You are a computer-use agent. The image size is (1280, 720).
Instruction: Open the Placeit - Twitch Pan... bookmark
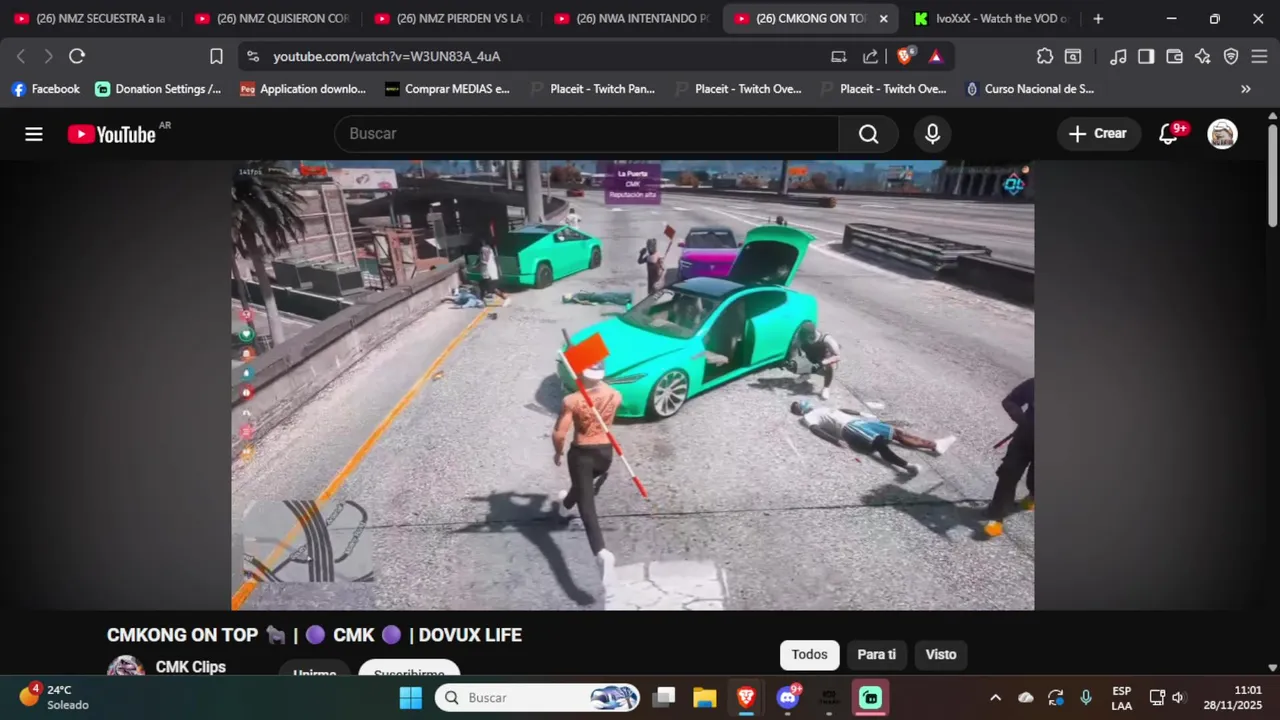coord(593,89)
